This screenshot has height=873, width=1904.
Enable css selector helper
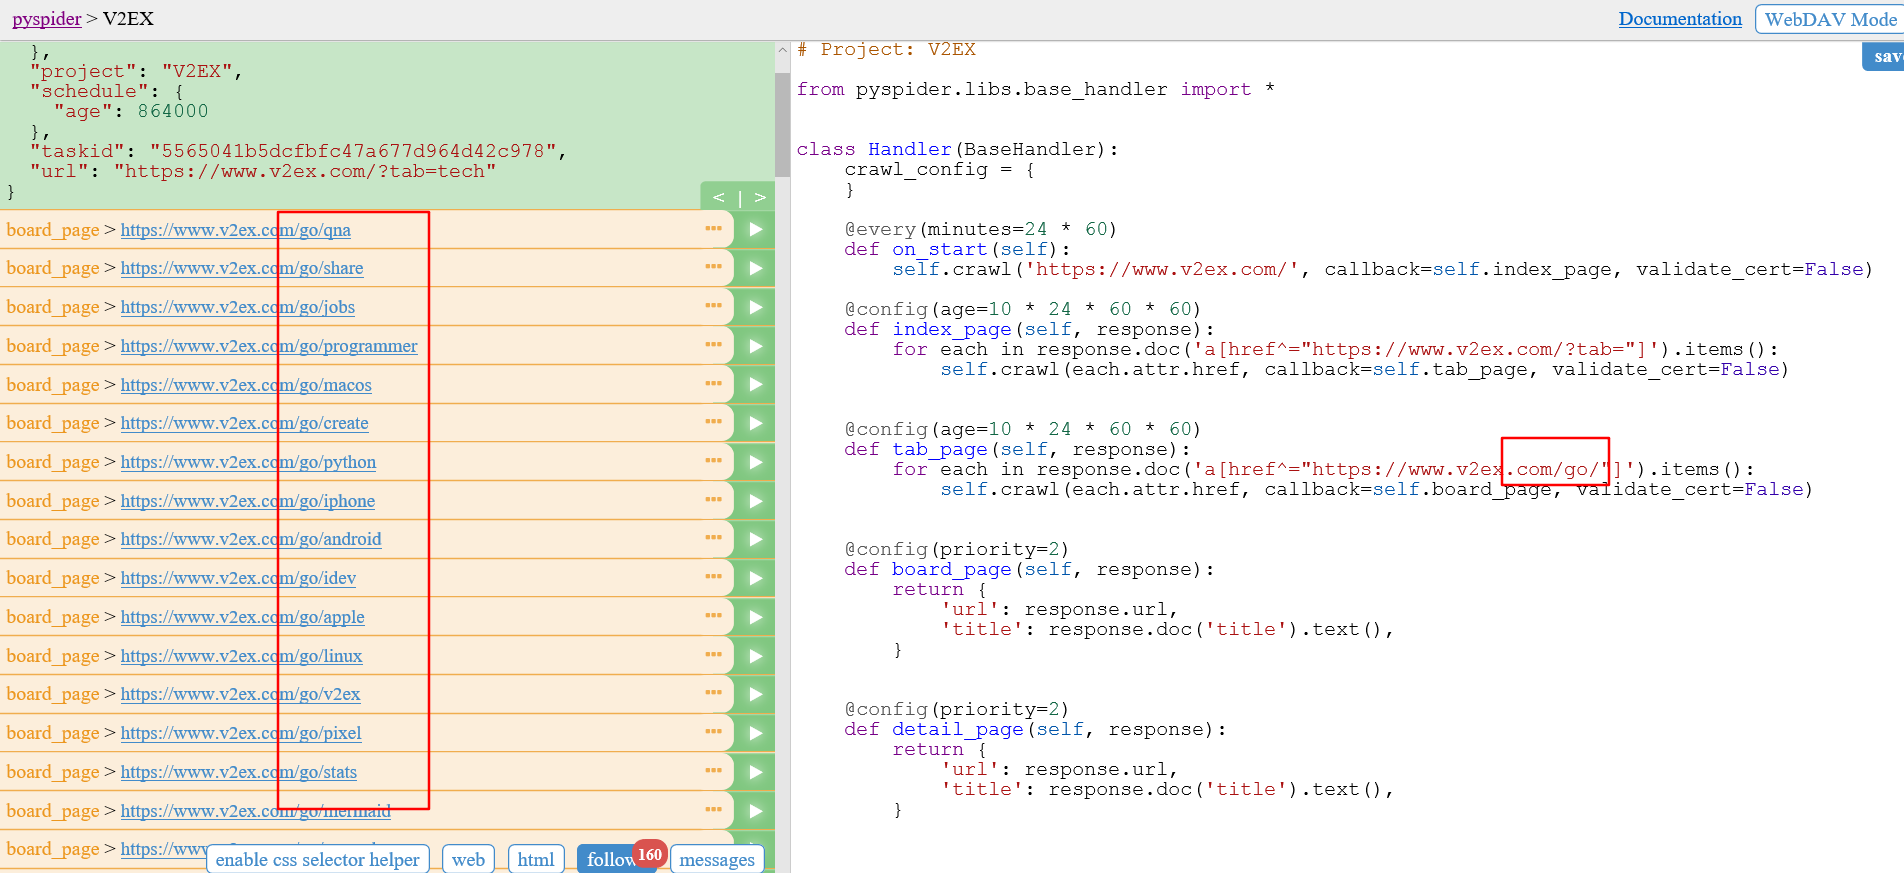point(317,859)
